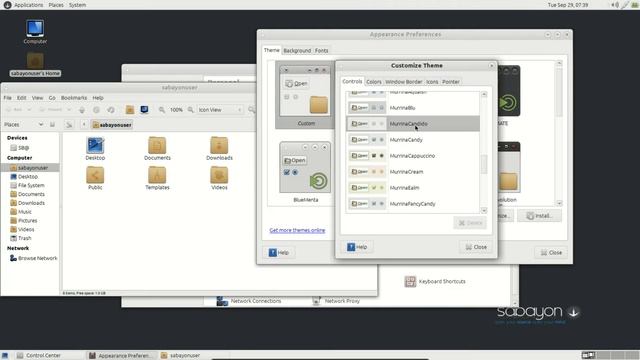
Task: Switch to the Background tab in Appearance Preferences
Action: [297, 51]
